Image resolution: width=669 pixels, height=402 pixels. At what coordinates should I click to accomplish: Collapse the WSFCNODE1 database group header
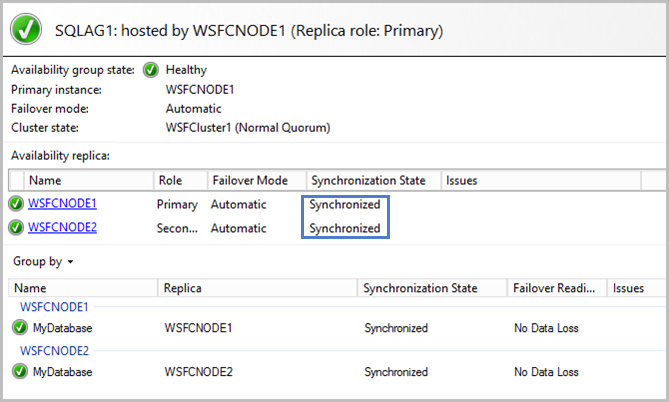click(x=54, y=307)
